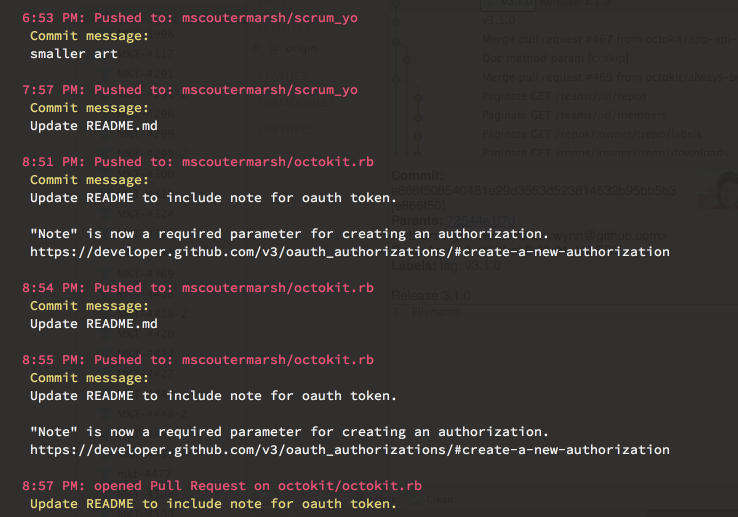Expand the origin remote in the background sidebar

pos(257,48)
